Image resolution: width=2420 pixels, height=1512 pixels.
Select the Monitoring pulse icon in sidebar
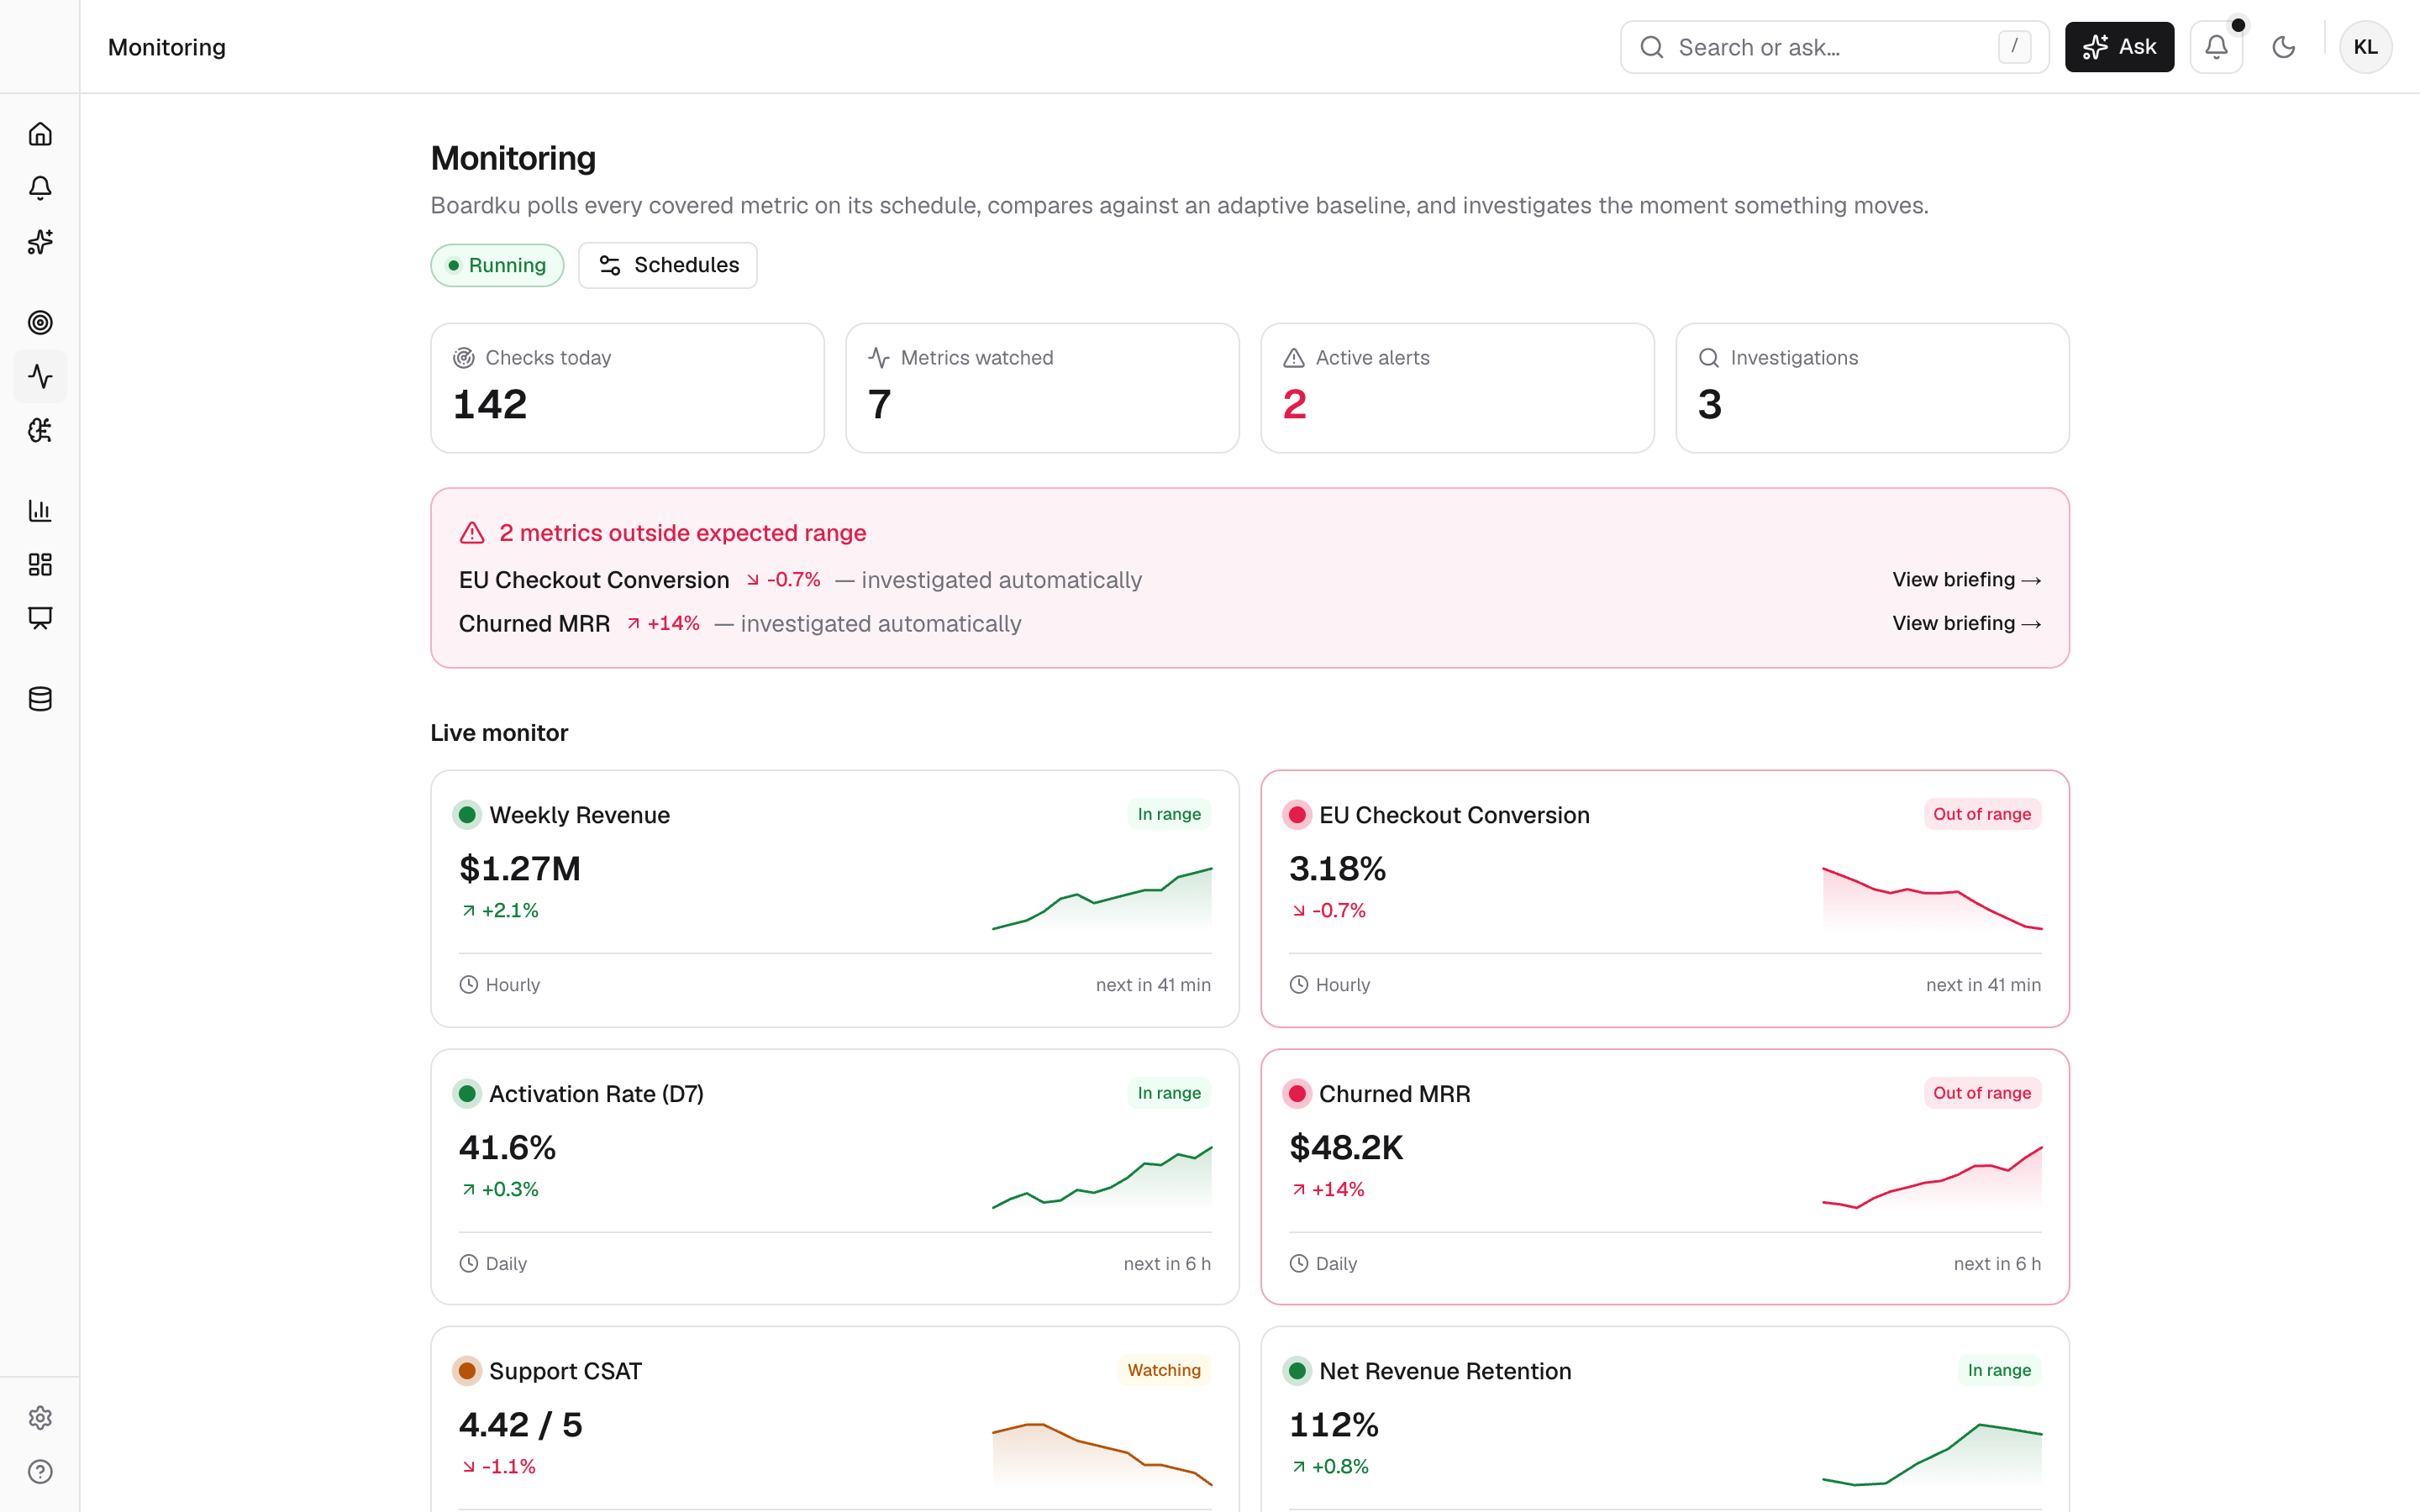coord(40,376)
